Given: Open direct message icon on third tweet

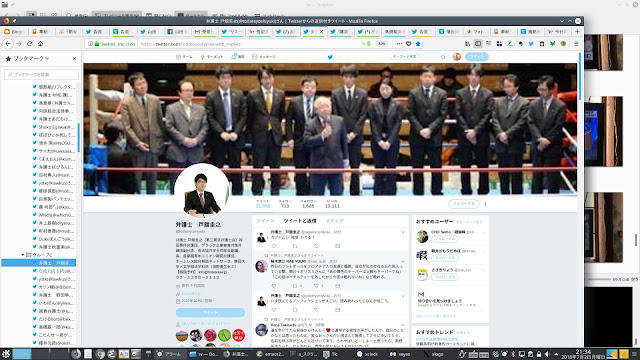Looking at the screenshot, I should tap(338, 310).
